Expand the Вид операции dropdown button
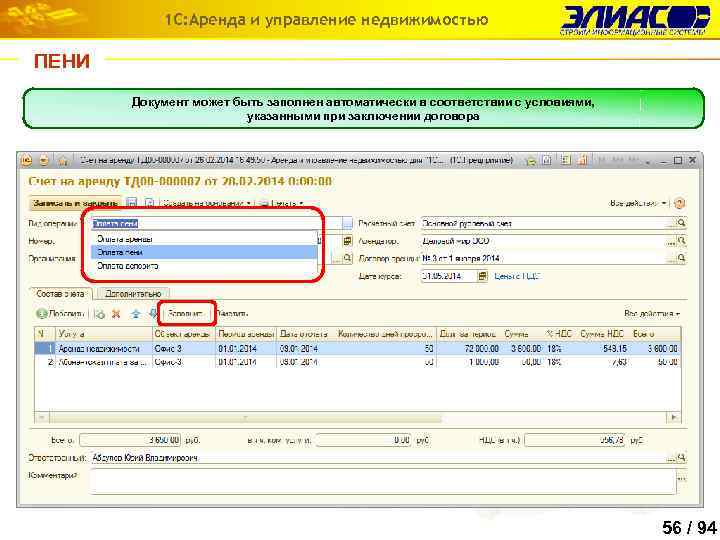The width and height of the screenshot is (720, 540). pyautogui.click(x=348, y=223)
